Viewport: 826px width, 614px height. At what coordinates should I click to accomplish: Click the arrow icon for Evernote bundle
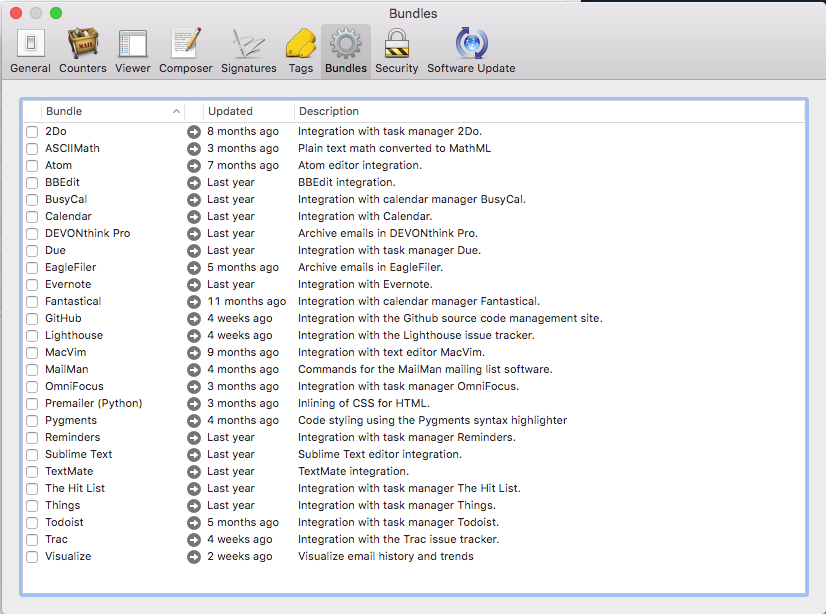click(x=194, y=285)
